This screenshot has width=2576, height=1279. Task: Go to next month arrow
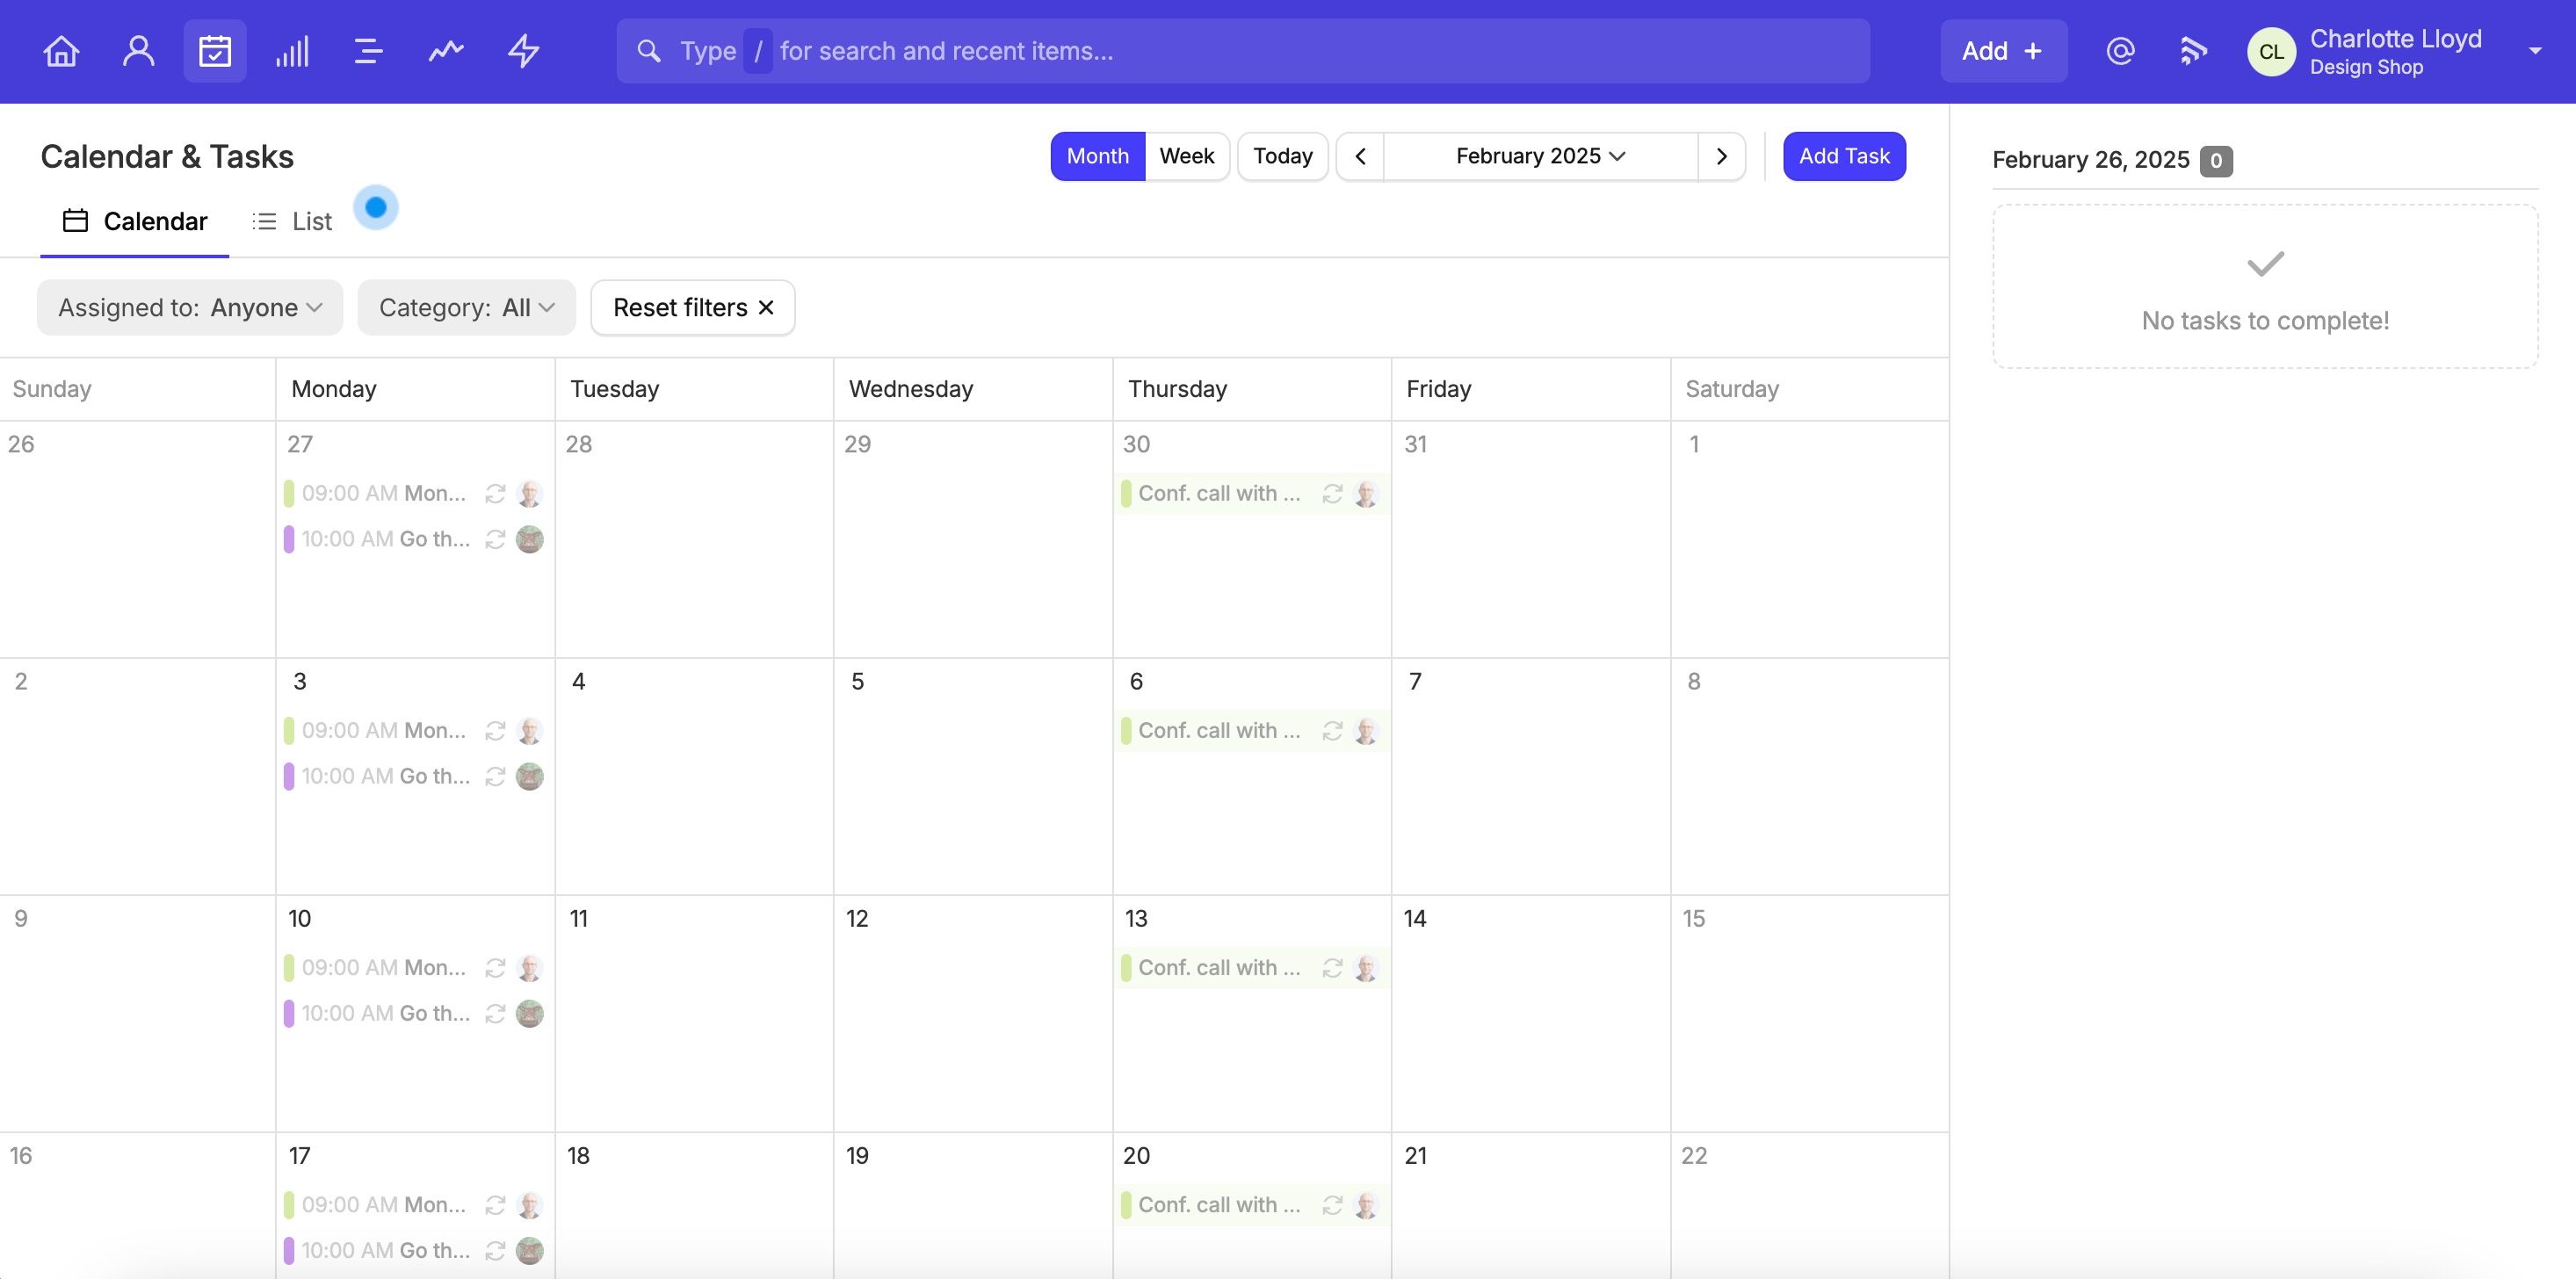pyautogui.click(x=1721, y=156)
